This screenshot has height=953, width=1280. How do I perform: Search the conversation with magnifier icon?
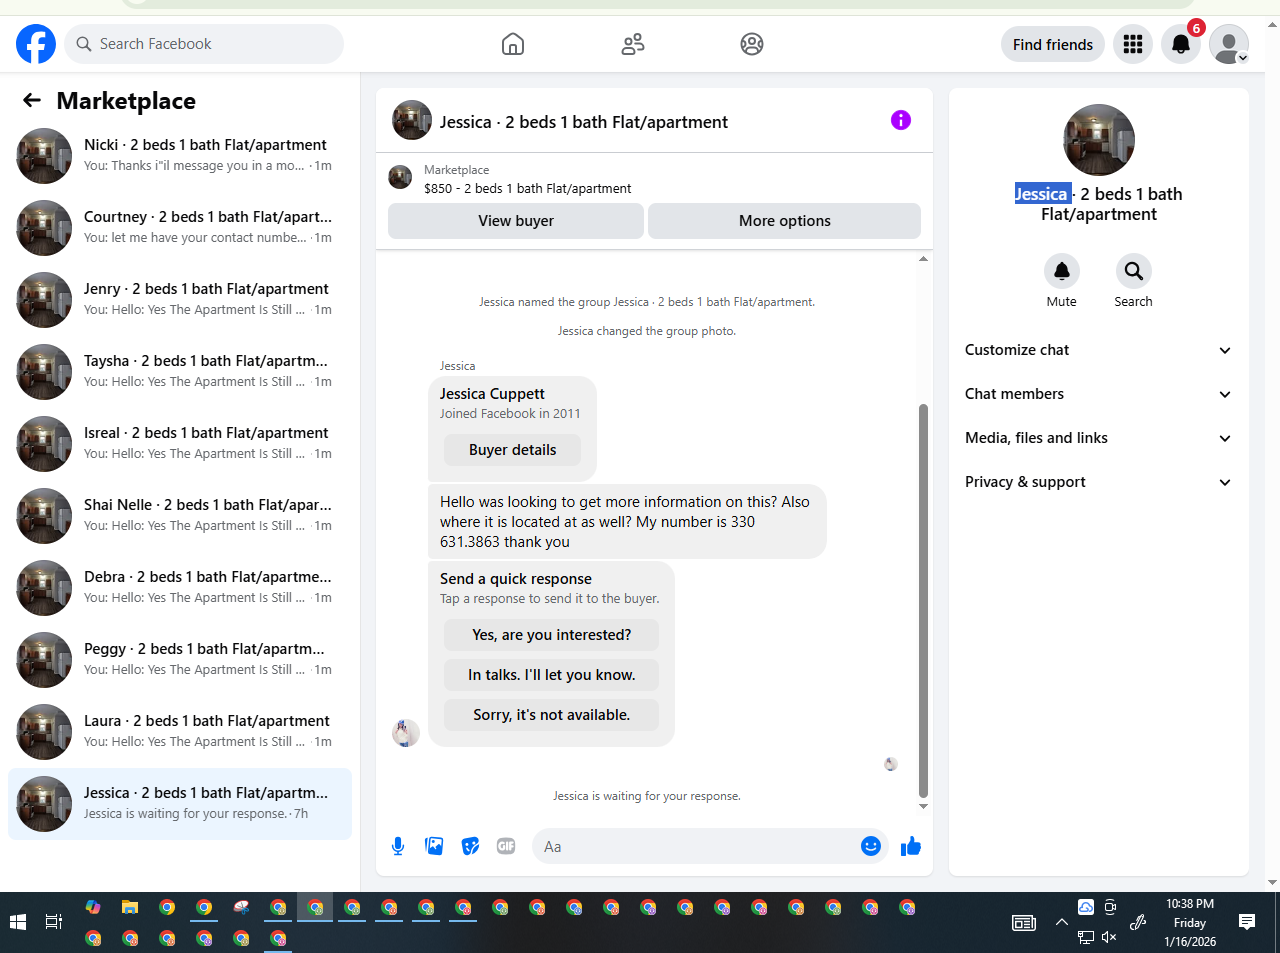(1134, 271)
